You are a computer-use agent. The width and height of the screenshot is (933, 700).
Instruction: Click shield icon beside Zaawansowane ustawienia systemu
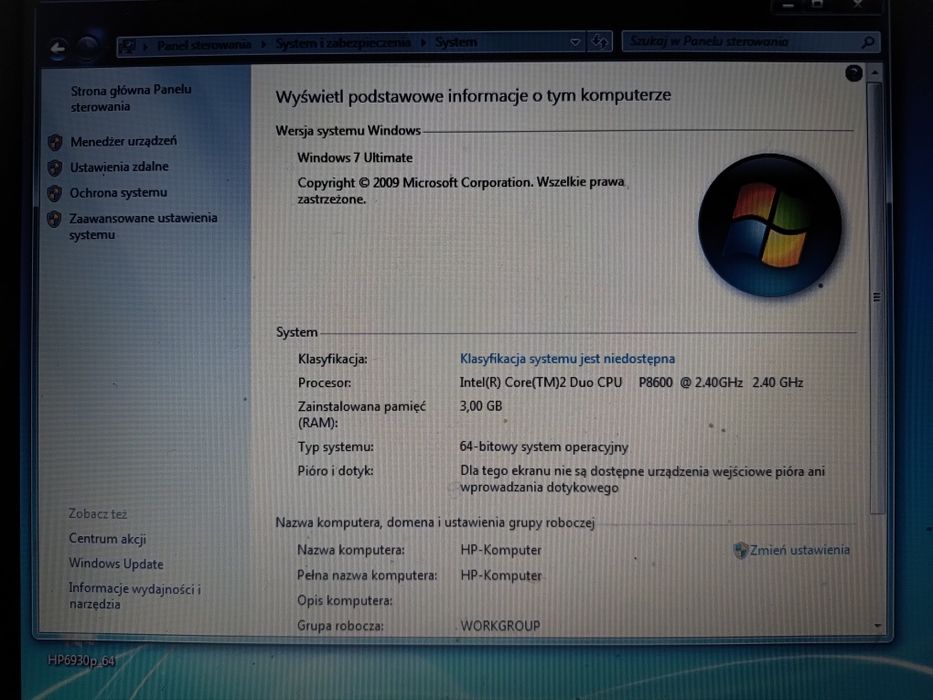point(54,218)
